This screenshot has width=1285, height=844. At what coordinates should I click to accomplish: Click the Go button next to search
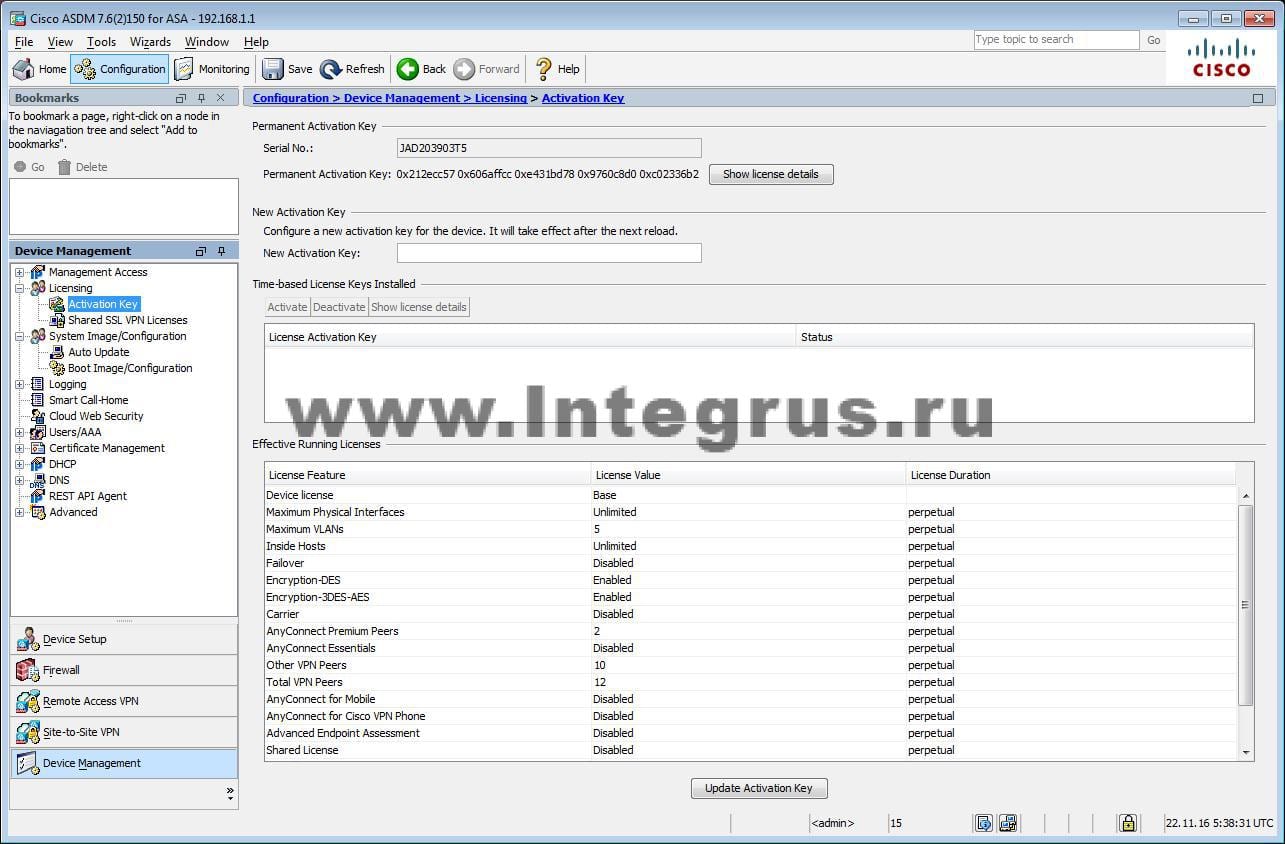point(1154,40)
